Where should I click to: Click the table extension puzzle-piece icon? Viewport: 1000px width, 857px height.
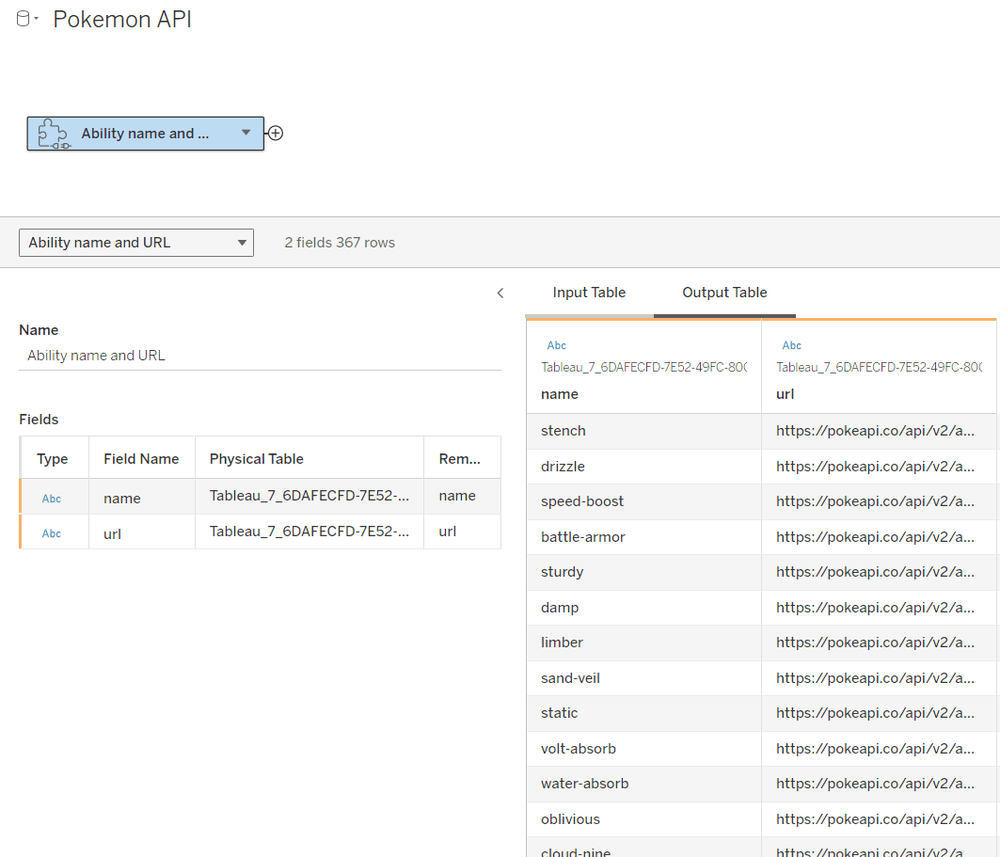point(52,134)
